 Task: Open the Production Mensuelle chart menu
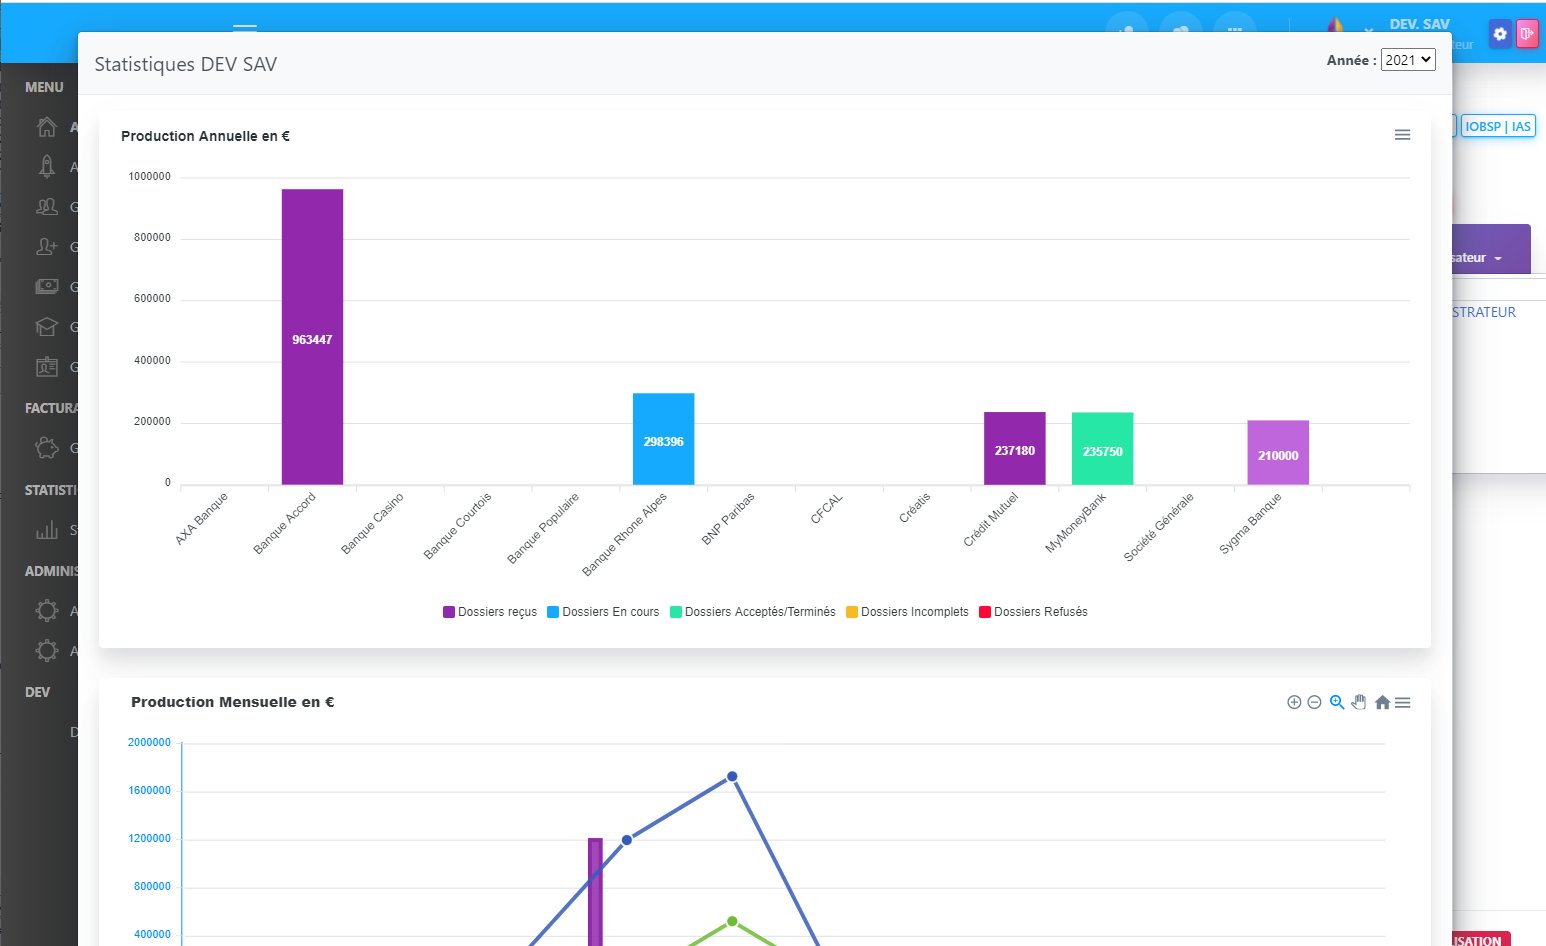(1403, 703)
